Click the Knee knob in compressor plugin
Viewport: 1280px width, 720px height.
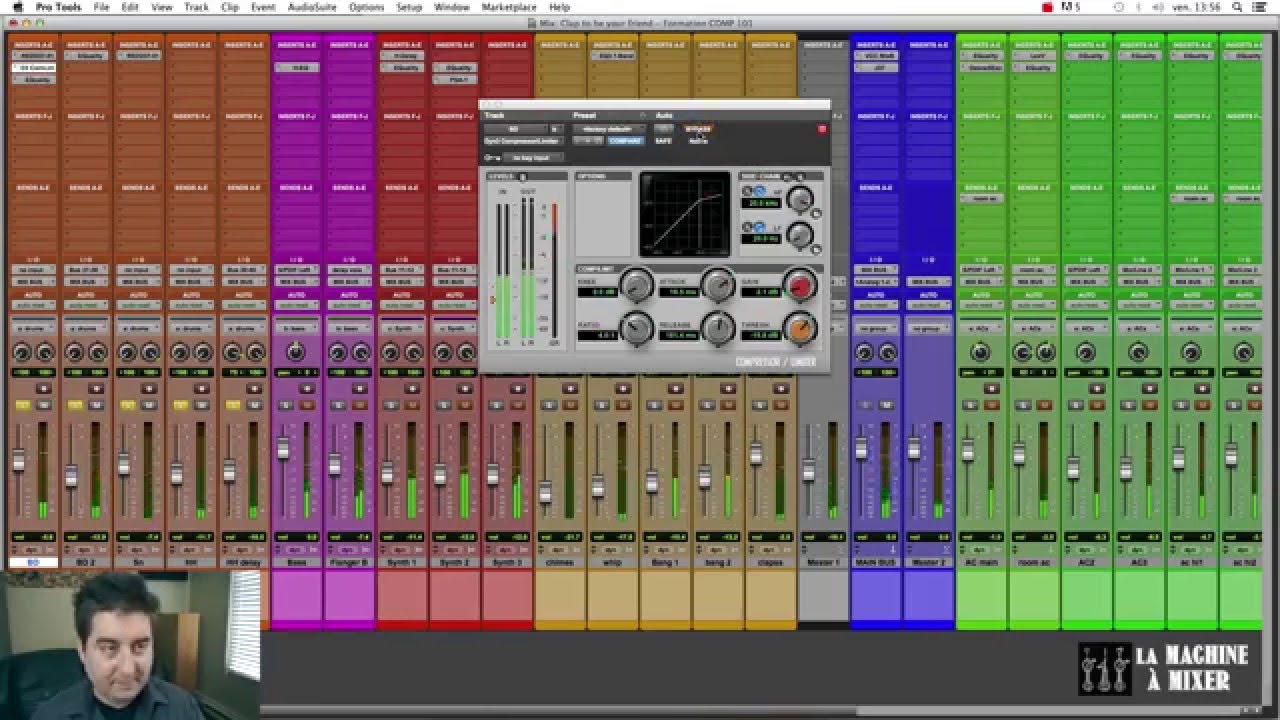pyautogui.click(x=636, y=287)
